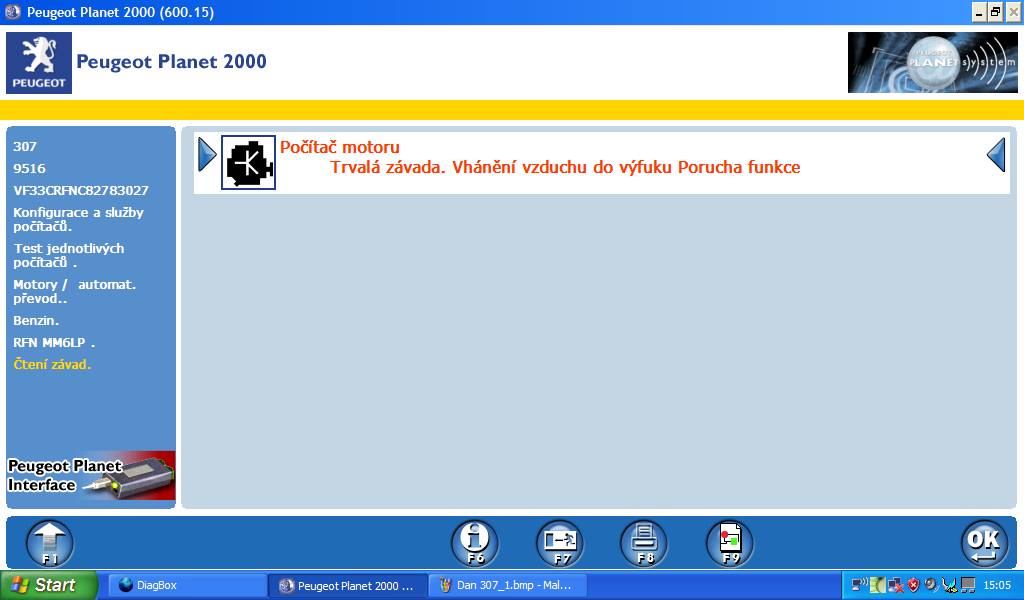1024x600 pixels.
Task: Select highlighted Čtení závad. item
Action: 52,364
